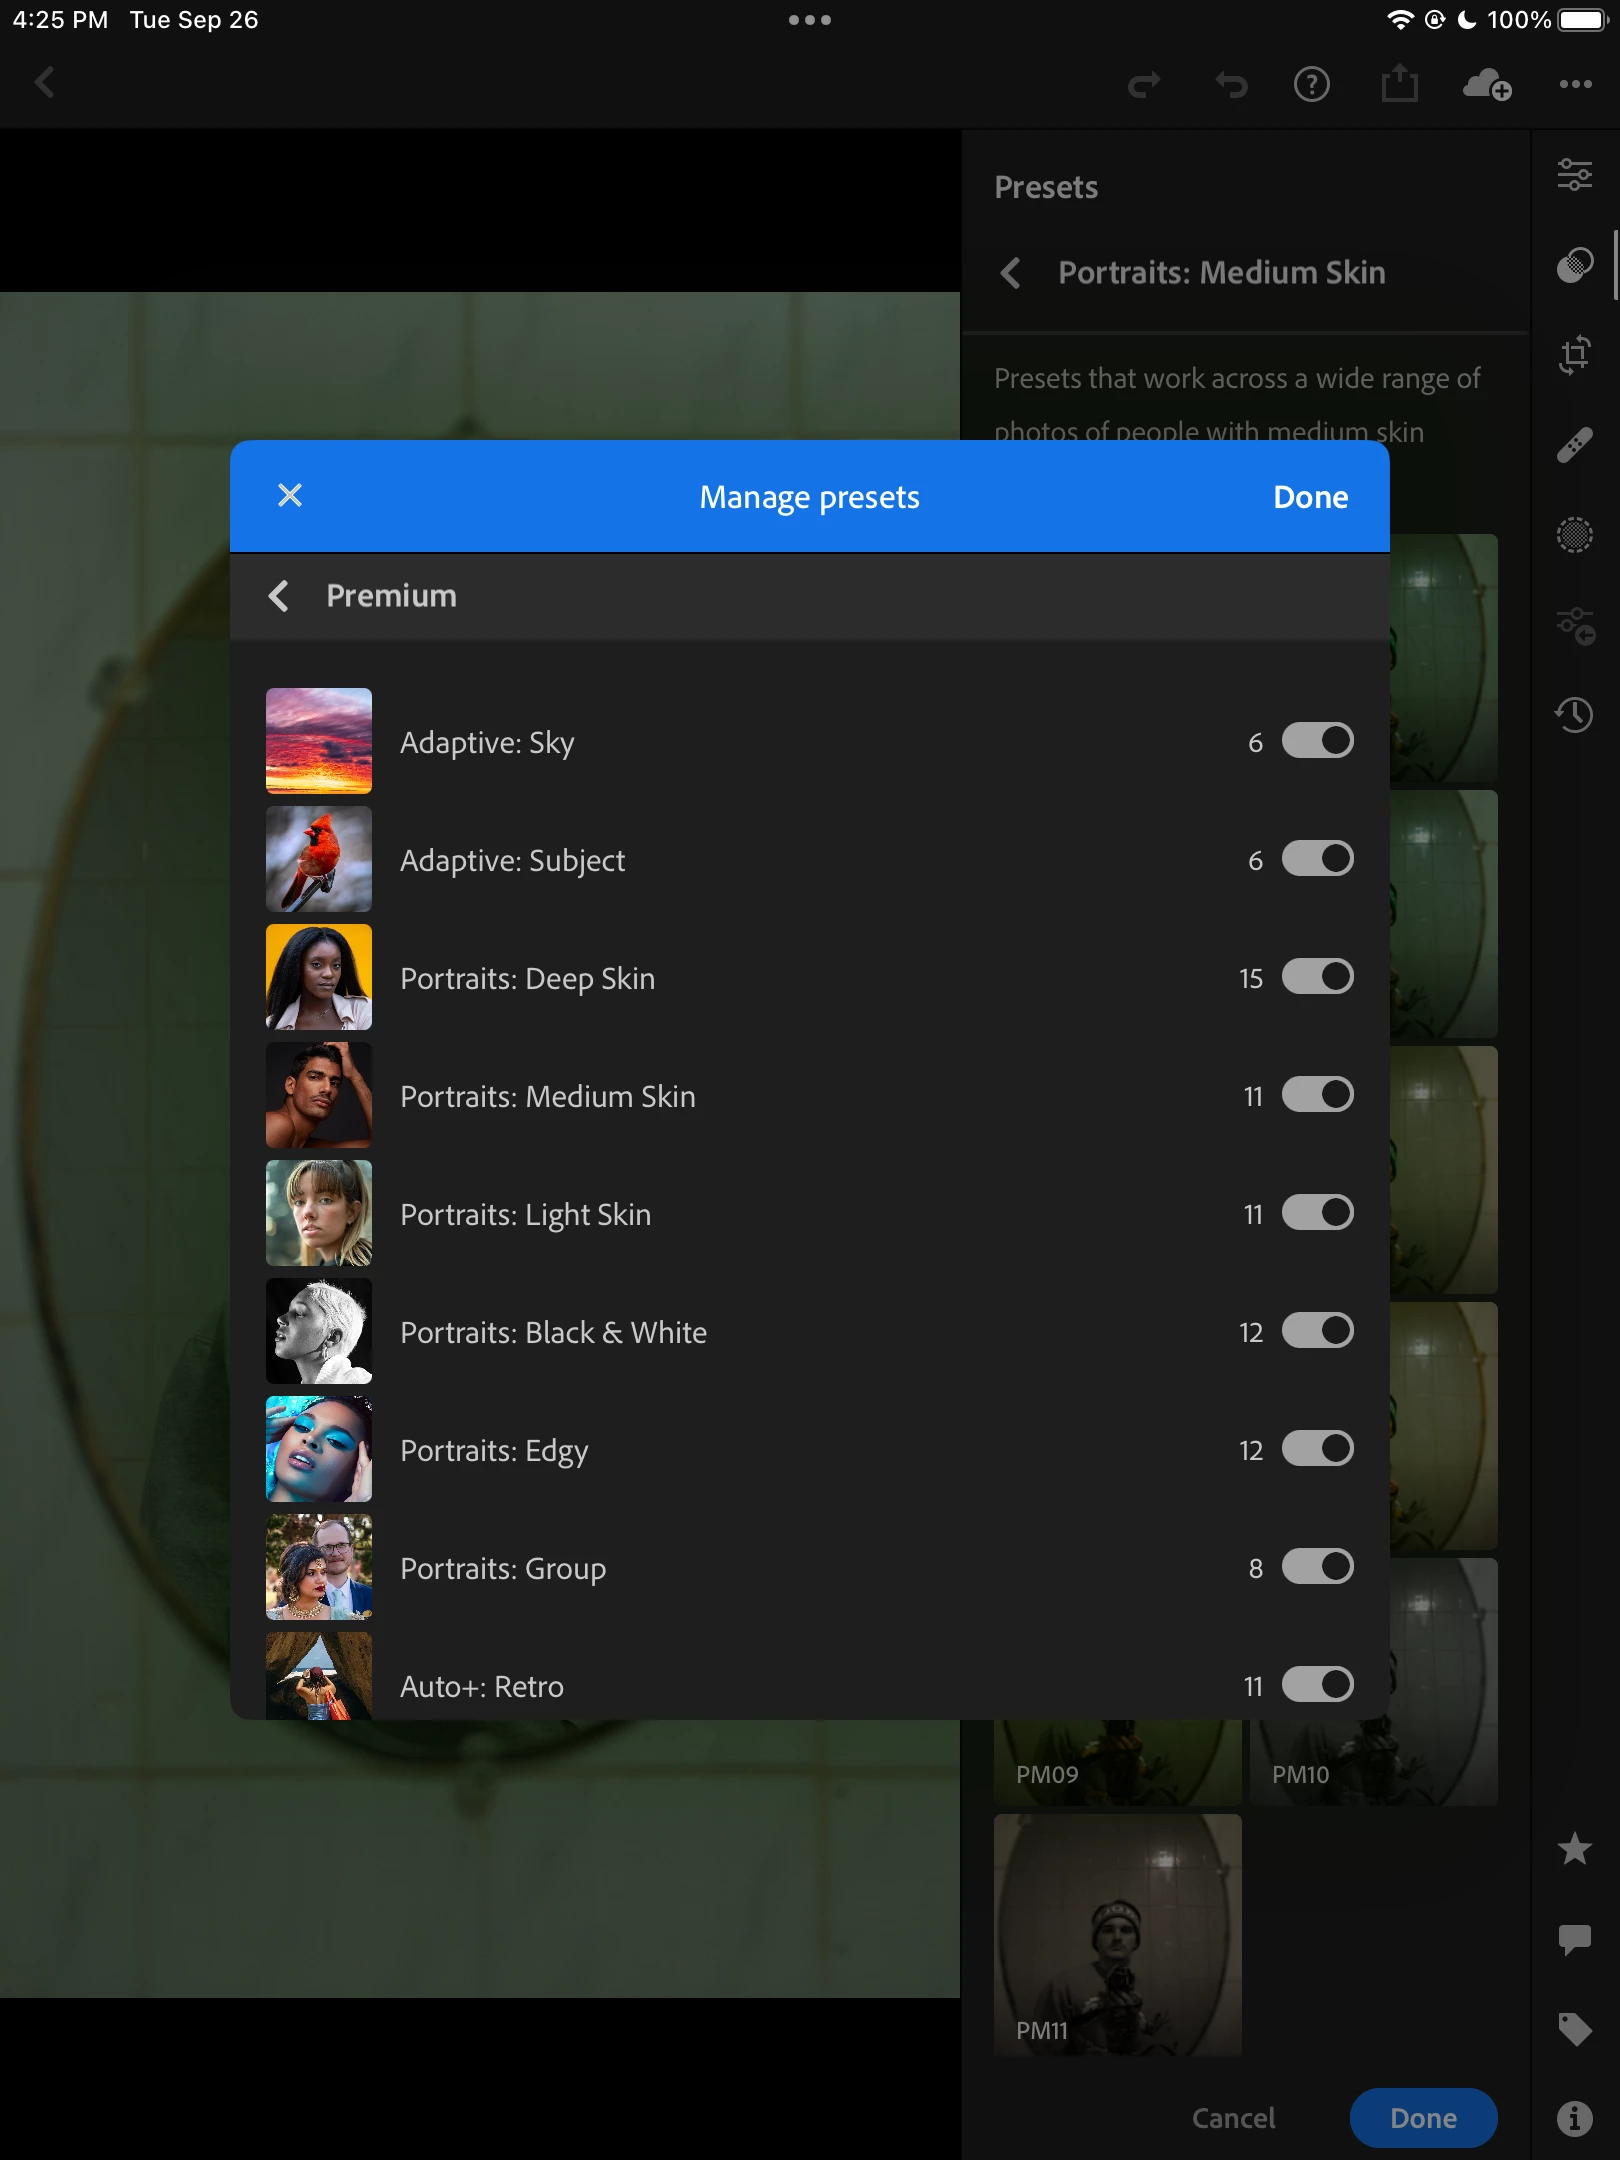Screen dimensions: 1620x2160
Task: Select the Crop and rotate tool
Action: [x=1575, y=355]
